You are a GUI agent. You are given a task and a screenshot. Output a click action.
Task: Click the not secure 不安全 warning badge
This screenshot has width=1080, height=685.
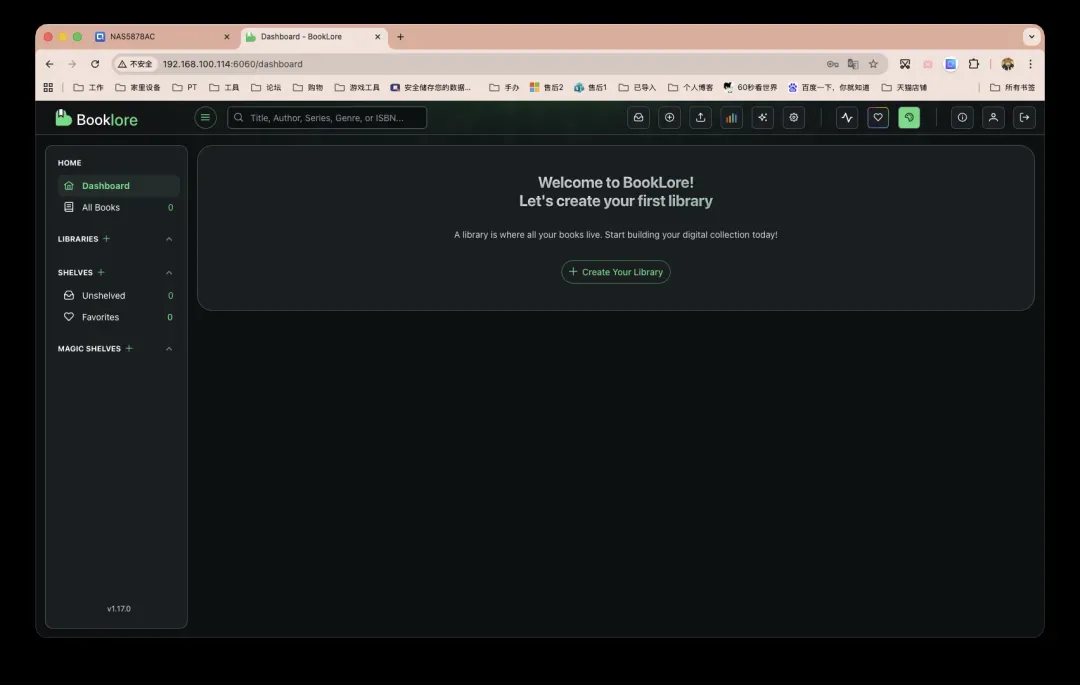(135, 64)
